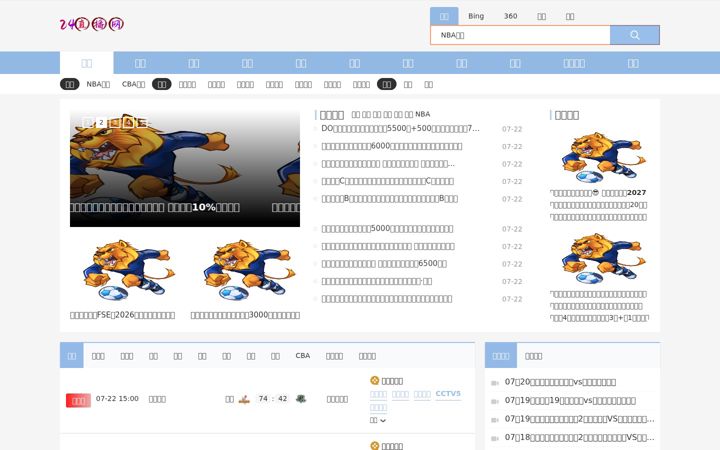720x450 pixels.
Task: Click the camera icon on the 07_19 row containing 19
Action: (495, 401)
